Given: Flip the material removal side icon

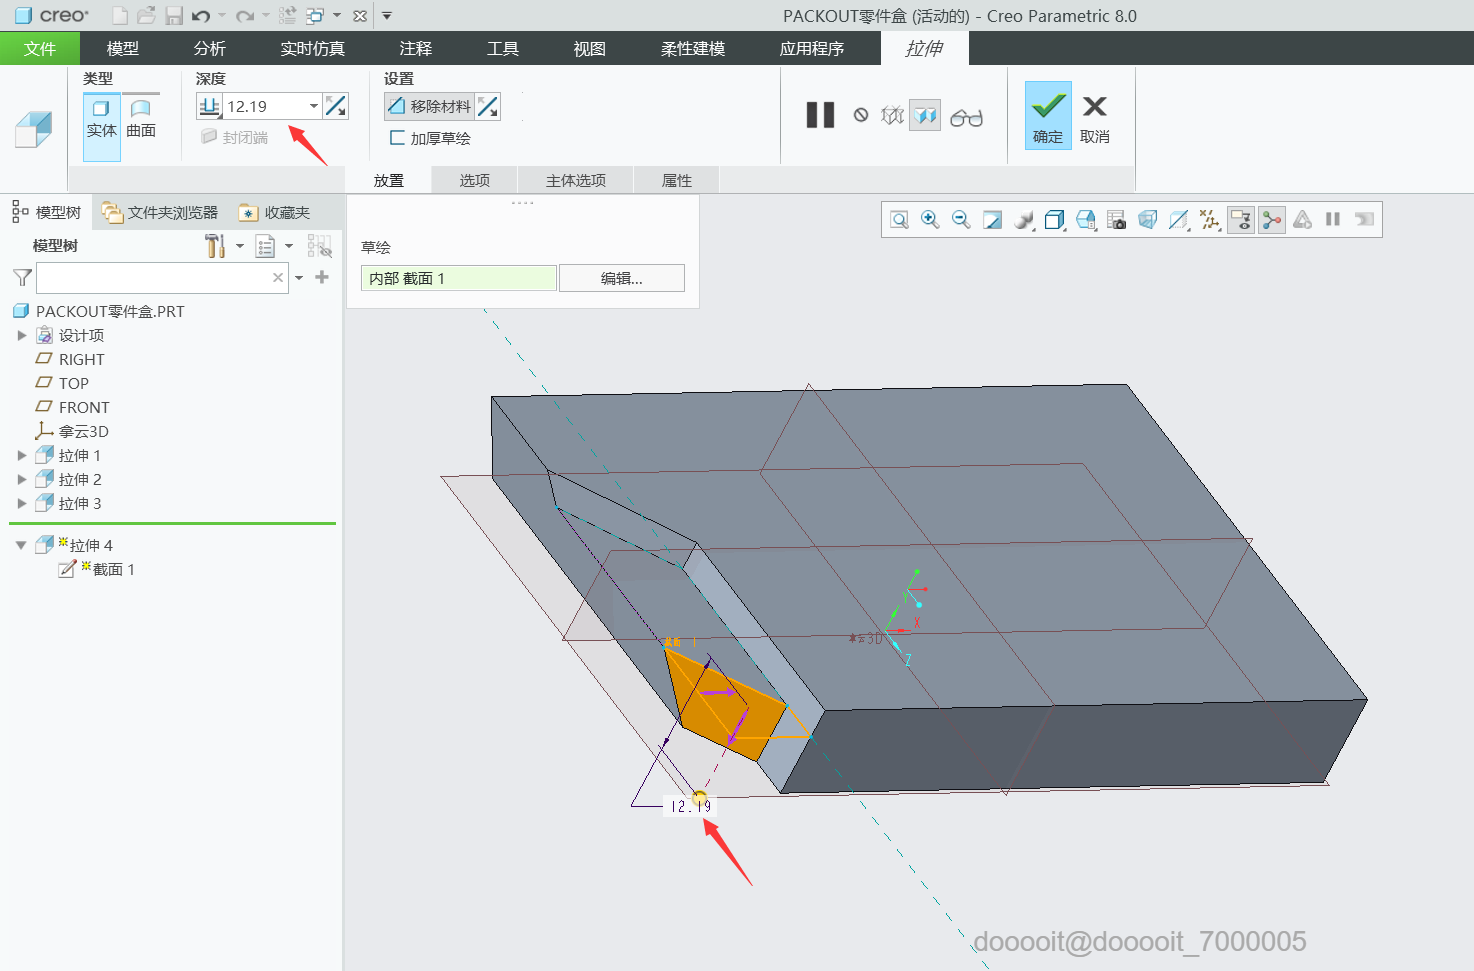Looking at the screenshot, I should (487, 106).
